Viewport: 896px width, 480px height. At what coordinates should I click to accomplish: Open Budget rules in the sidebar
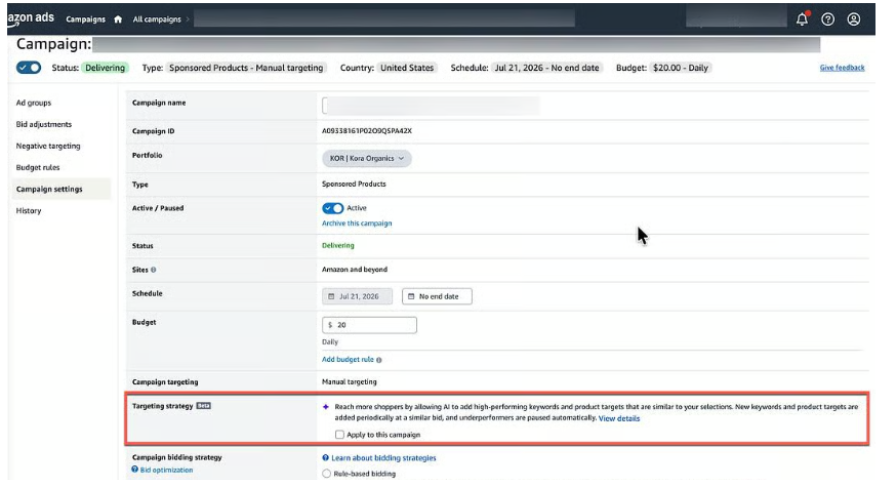coord(38,168)
